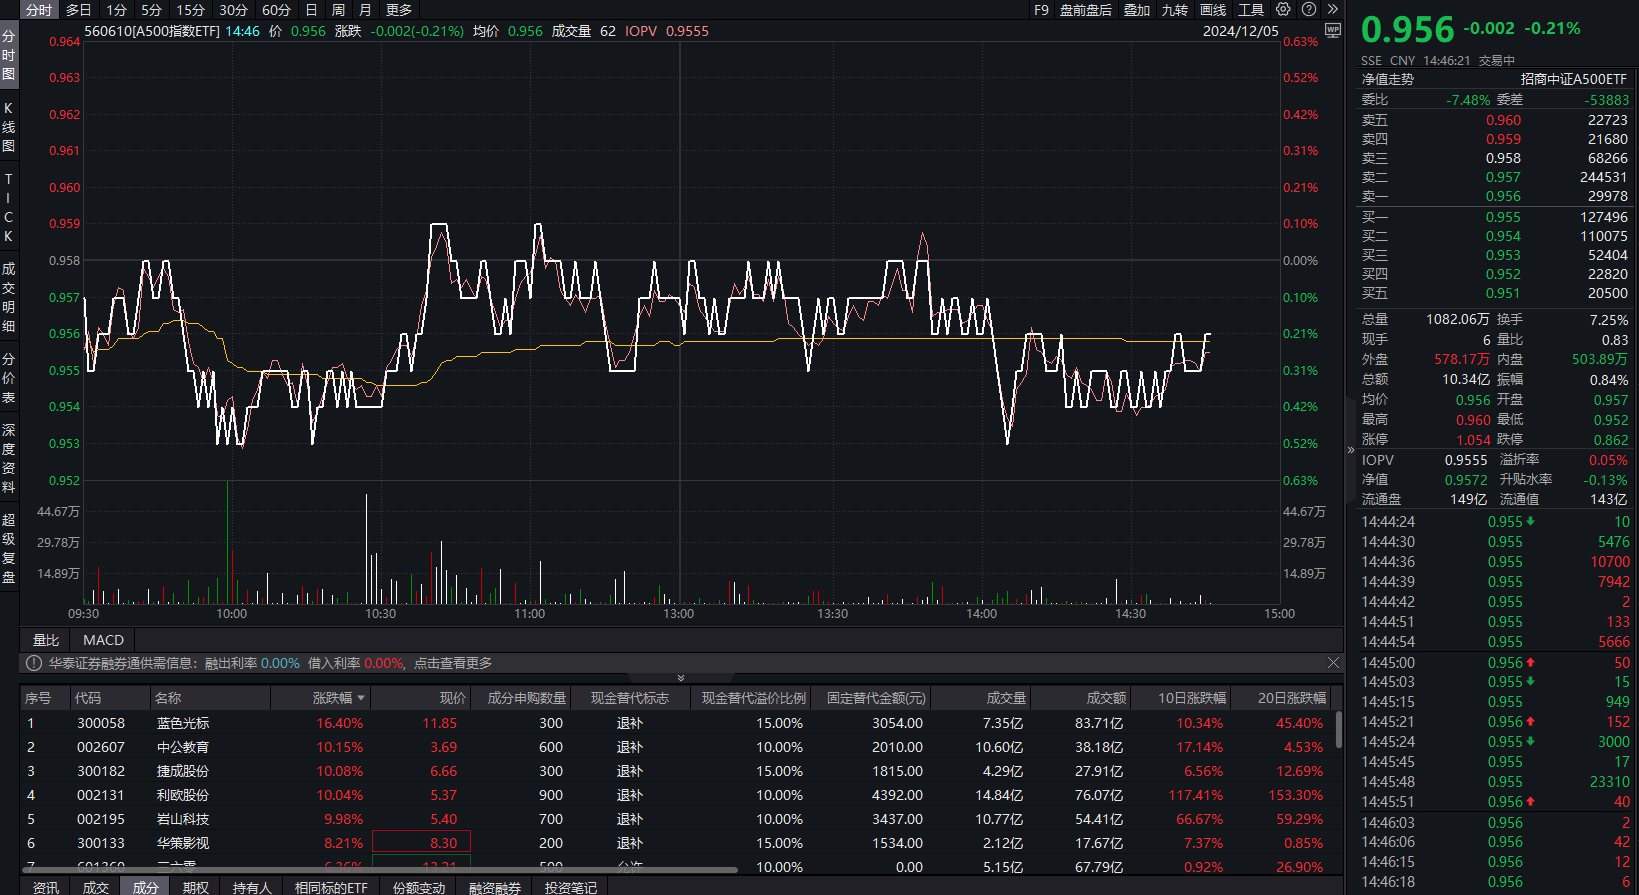The height and width of the screenshot is (895, 1639).
Task: Click the info exclamation icon in notice bar
Action: point(34,663)
